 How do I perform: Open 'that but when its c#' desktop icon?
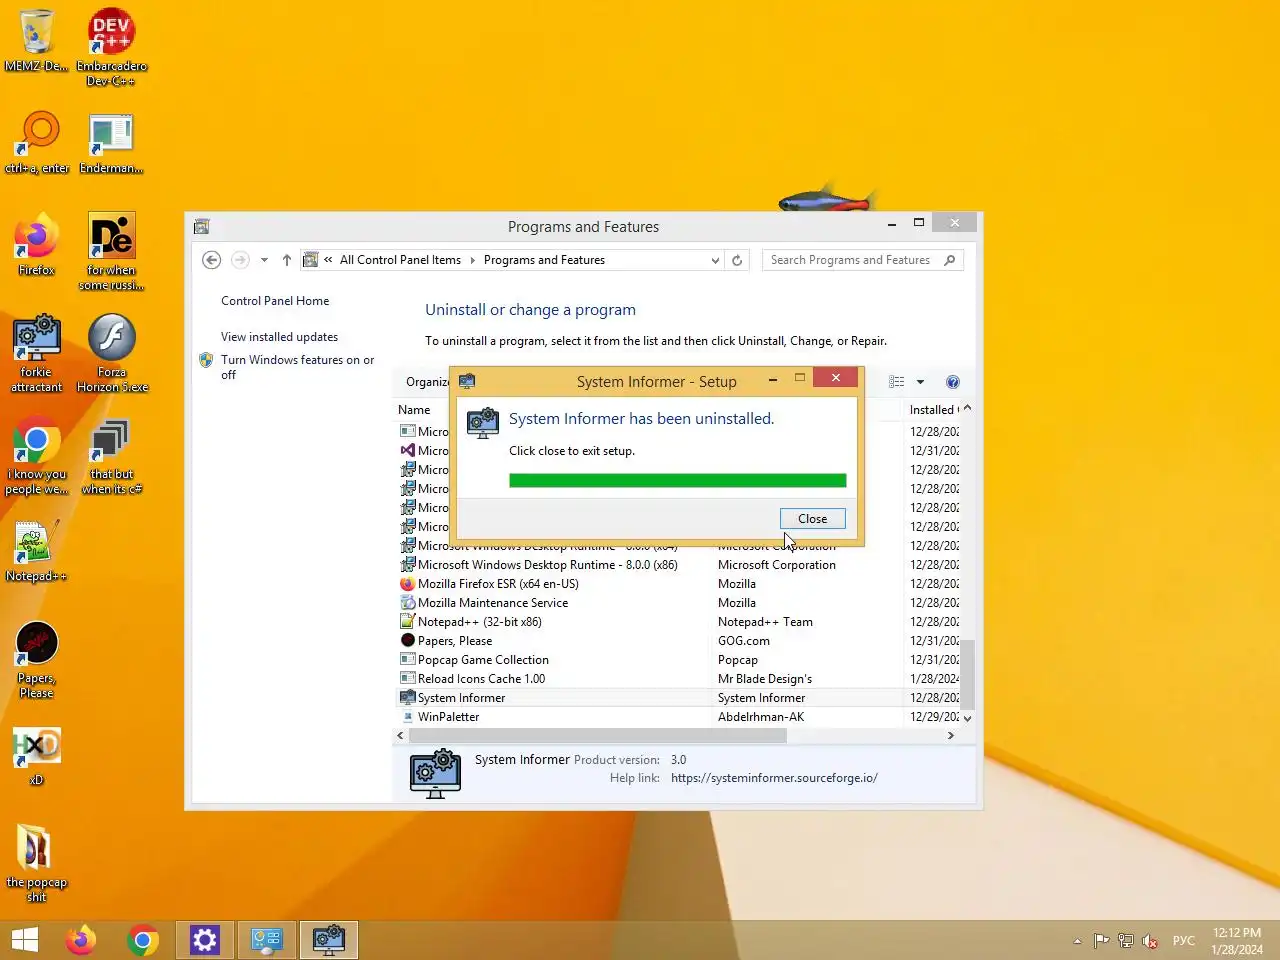111,455
